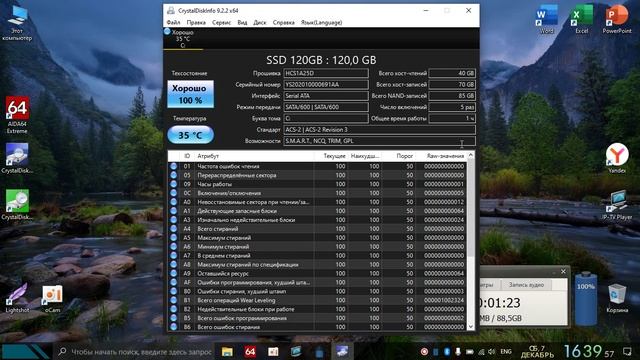Open Lightshot desktop icon
This screenshot has height=360, width=640.
pos(17,298)
